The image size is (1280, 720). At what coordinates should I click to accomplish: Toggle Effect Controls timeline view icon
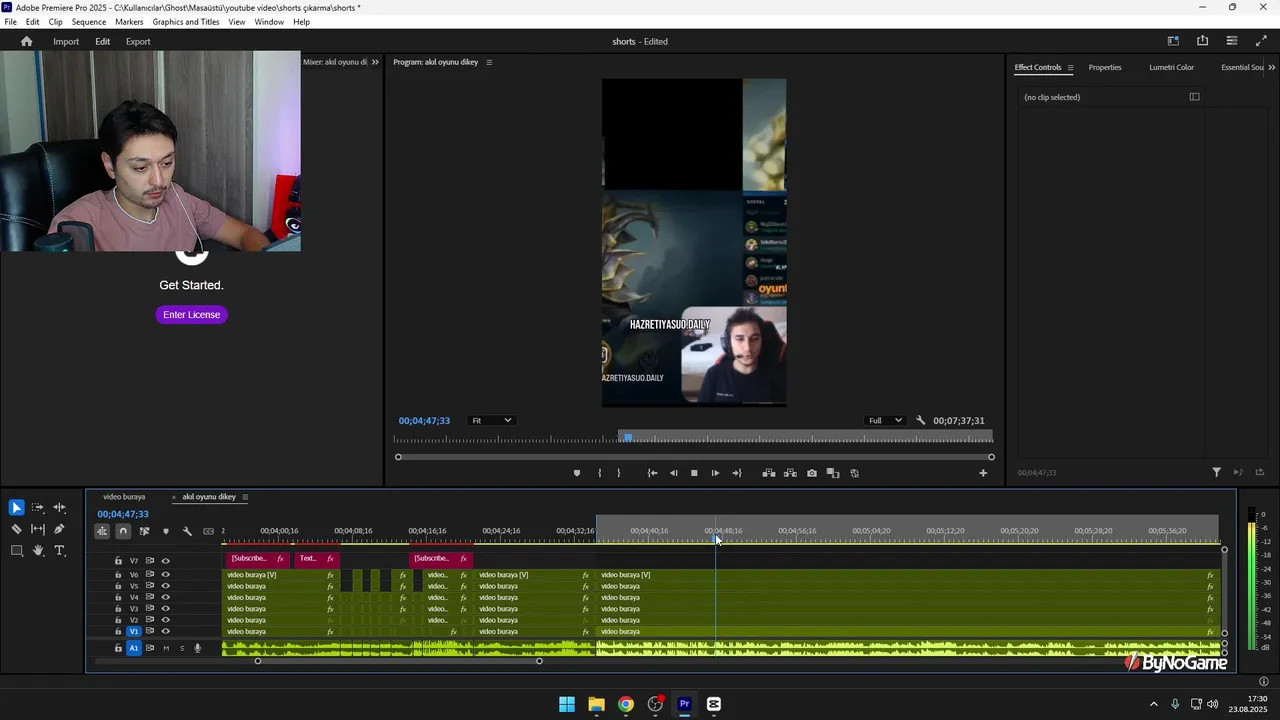click(1194, 97)
